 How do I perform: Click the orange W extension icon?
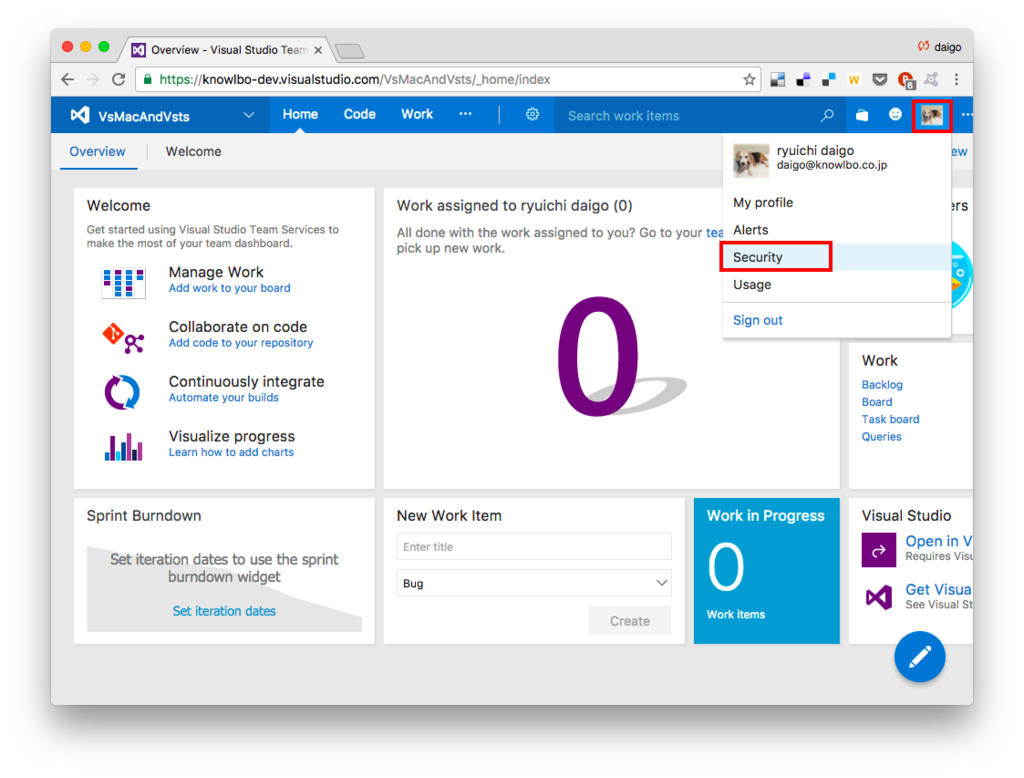click(x=854, y=80)
